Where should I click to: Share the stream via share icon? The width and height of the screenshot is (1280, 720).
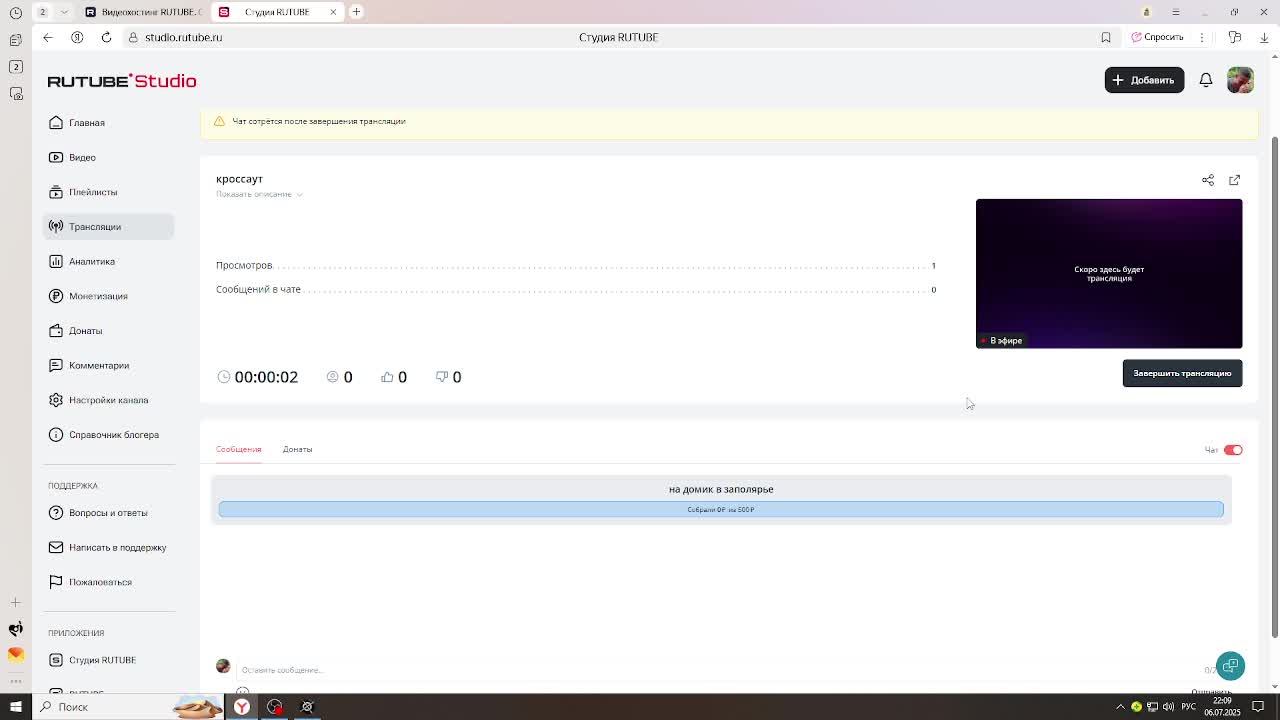(x=1208, y=180)
